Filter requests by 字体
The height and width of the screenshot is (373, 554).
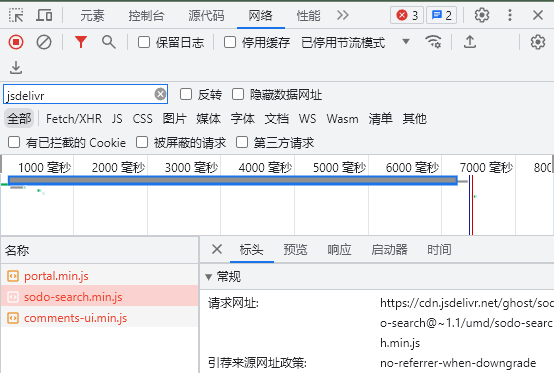243,119
